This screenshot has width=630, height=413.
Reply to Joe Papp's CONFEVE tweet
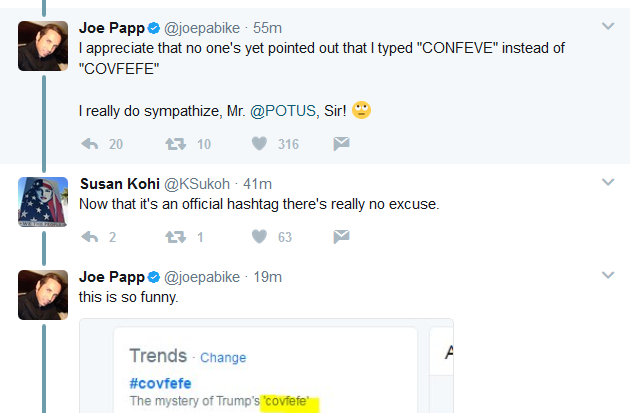coord(90,144)
